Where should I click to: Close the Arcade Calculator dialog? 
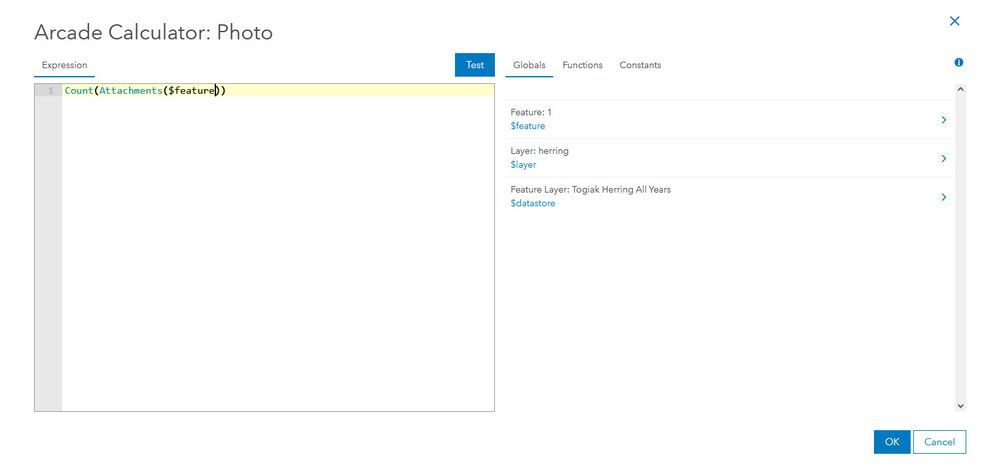tap(954, 21)
